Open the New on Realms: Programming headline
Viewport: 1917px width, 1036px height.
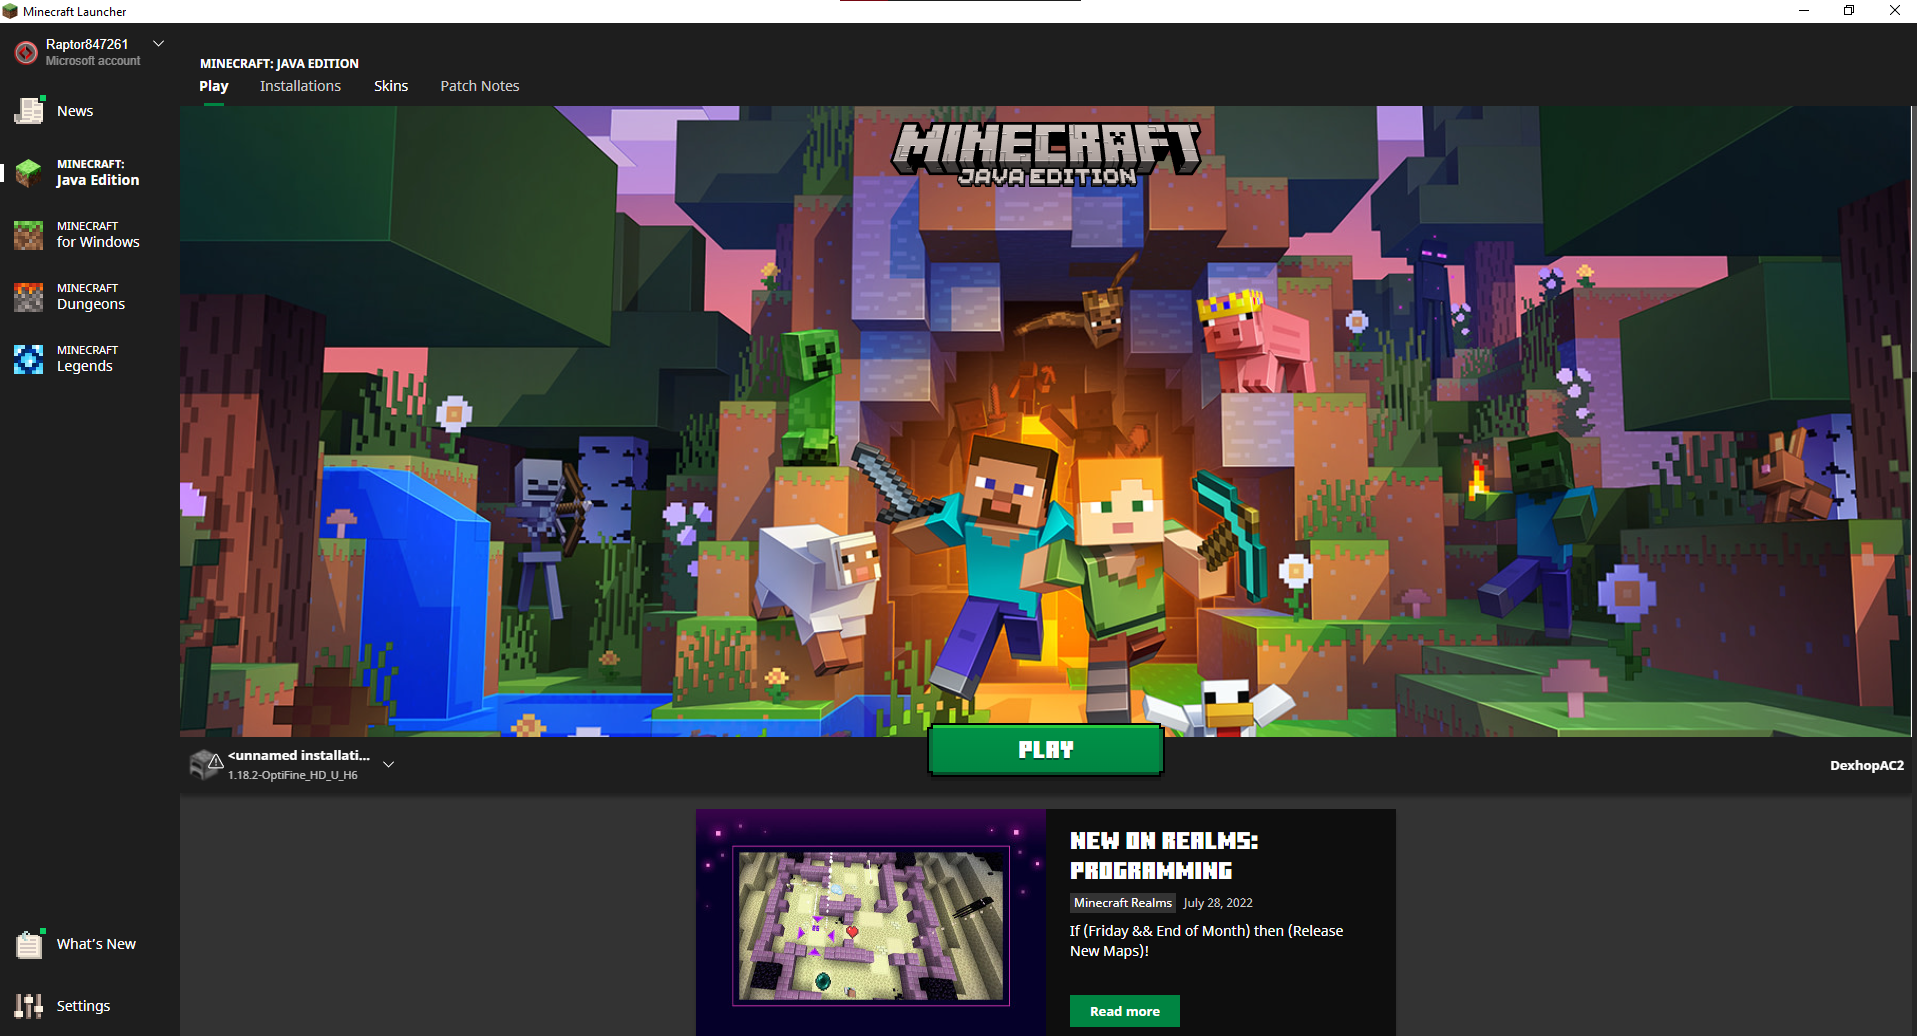[x=1164, y=855]
